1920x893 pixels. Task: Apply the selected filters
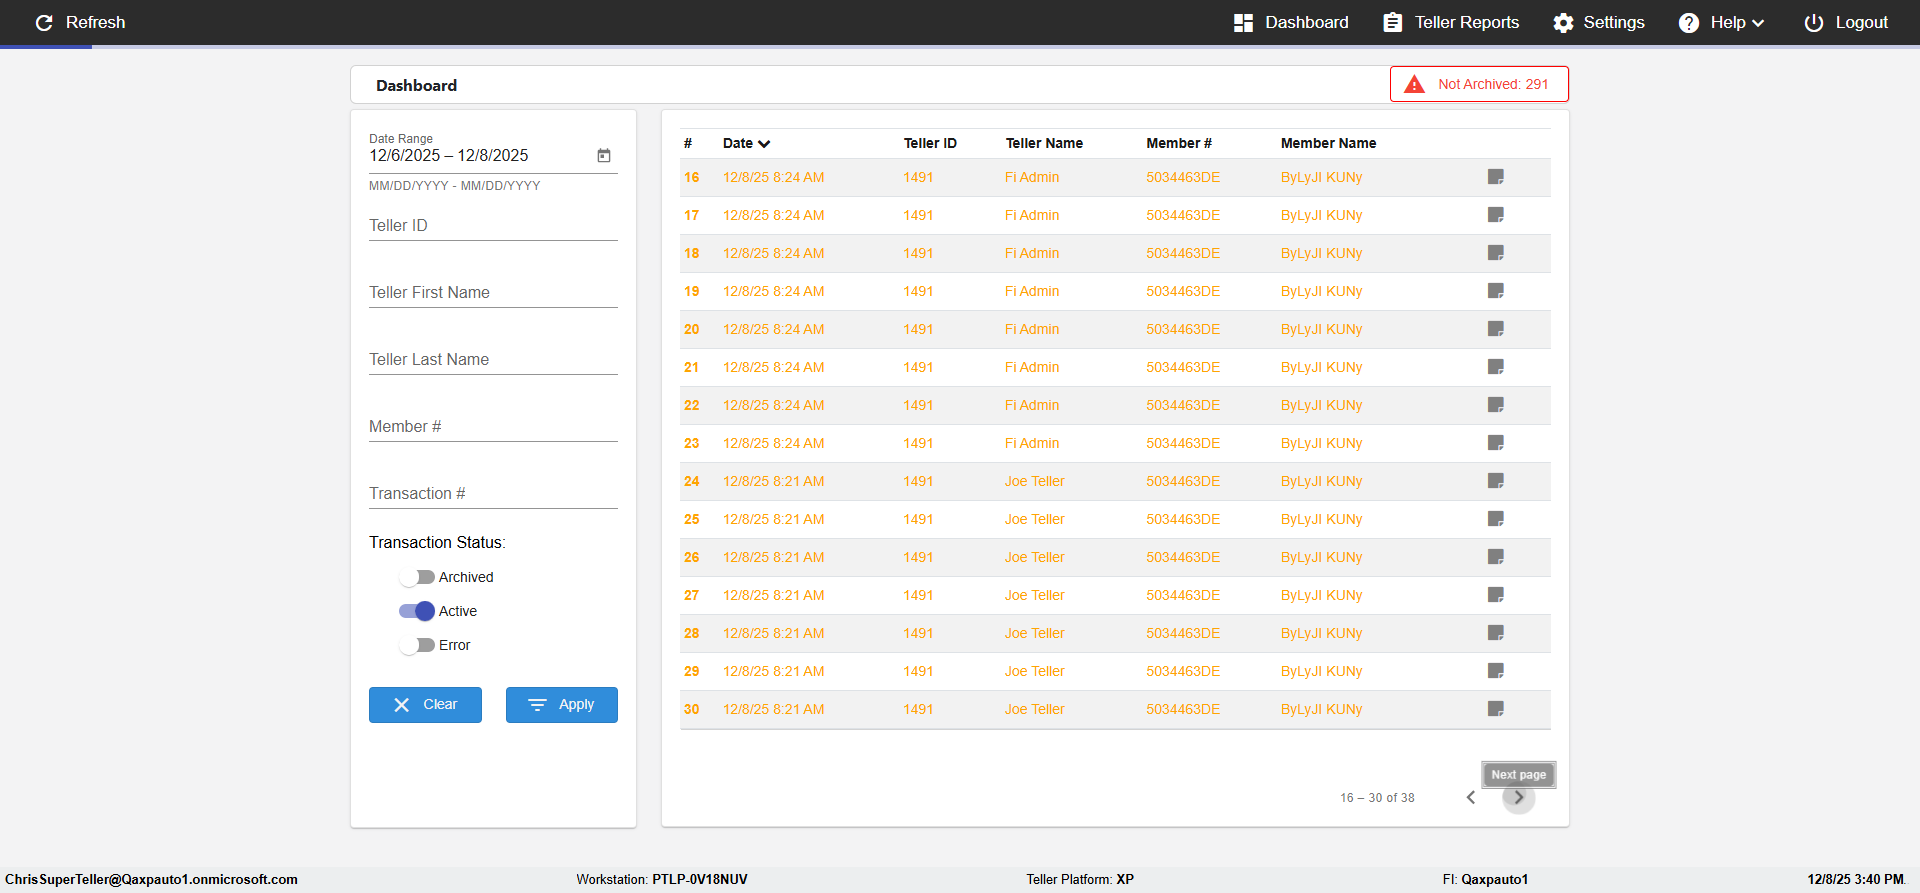pyautogui.click(x=562, y=705)
